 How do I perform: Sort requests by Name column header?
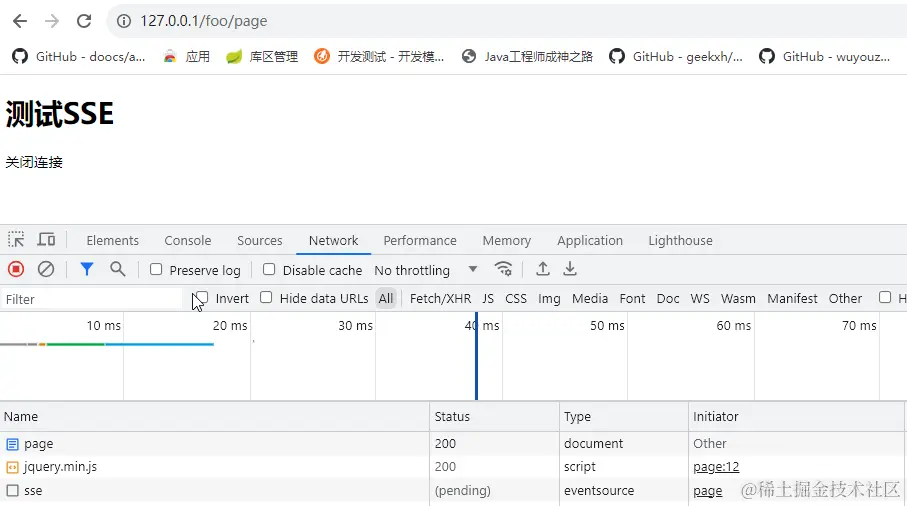215,416
